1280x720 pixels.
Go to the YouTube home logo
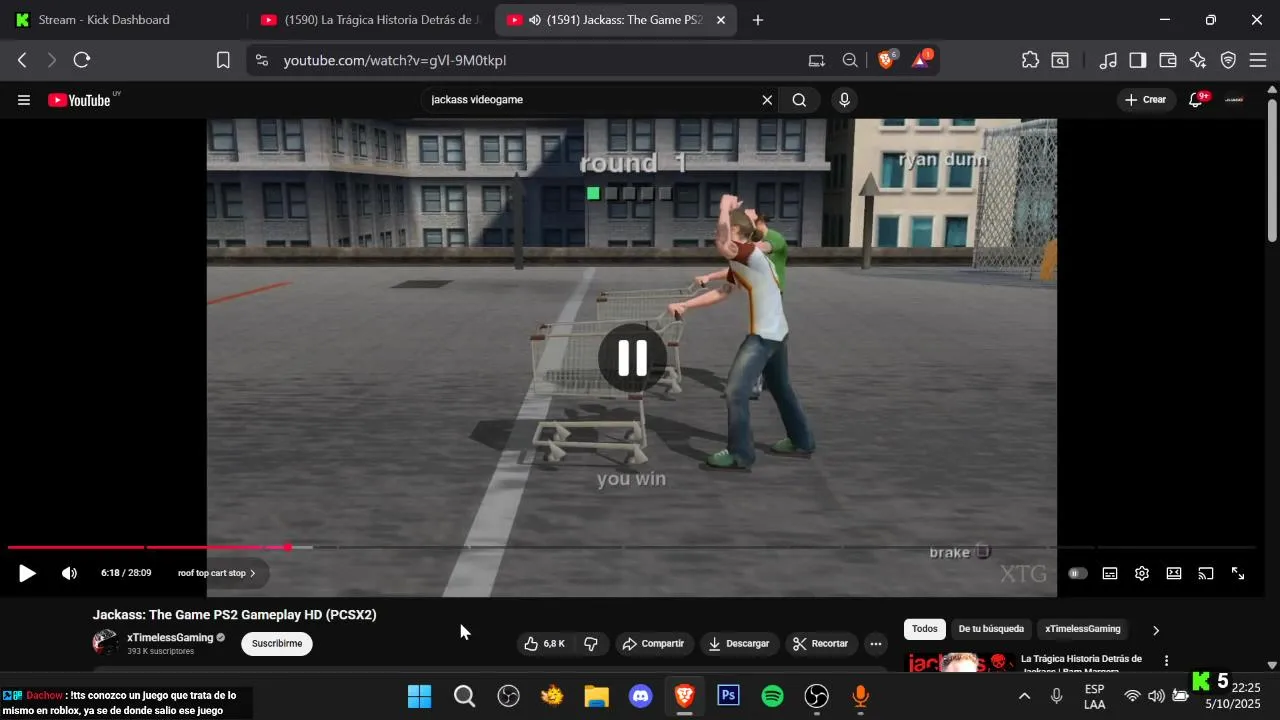pyautogui.click(x=79, y=100)
